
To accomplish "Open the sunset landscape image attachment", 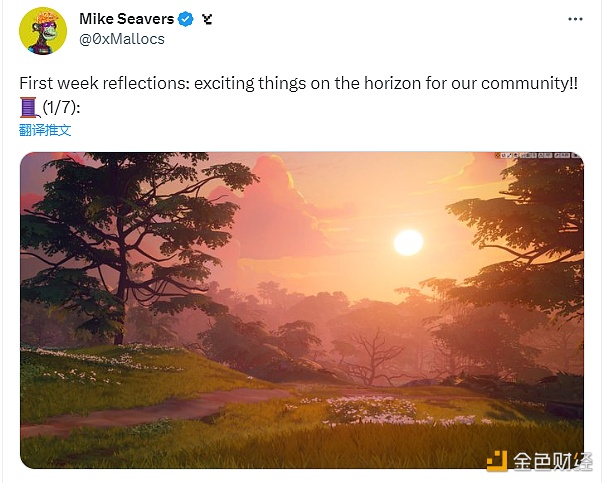I will (302, 310).
